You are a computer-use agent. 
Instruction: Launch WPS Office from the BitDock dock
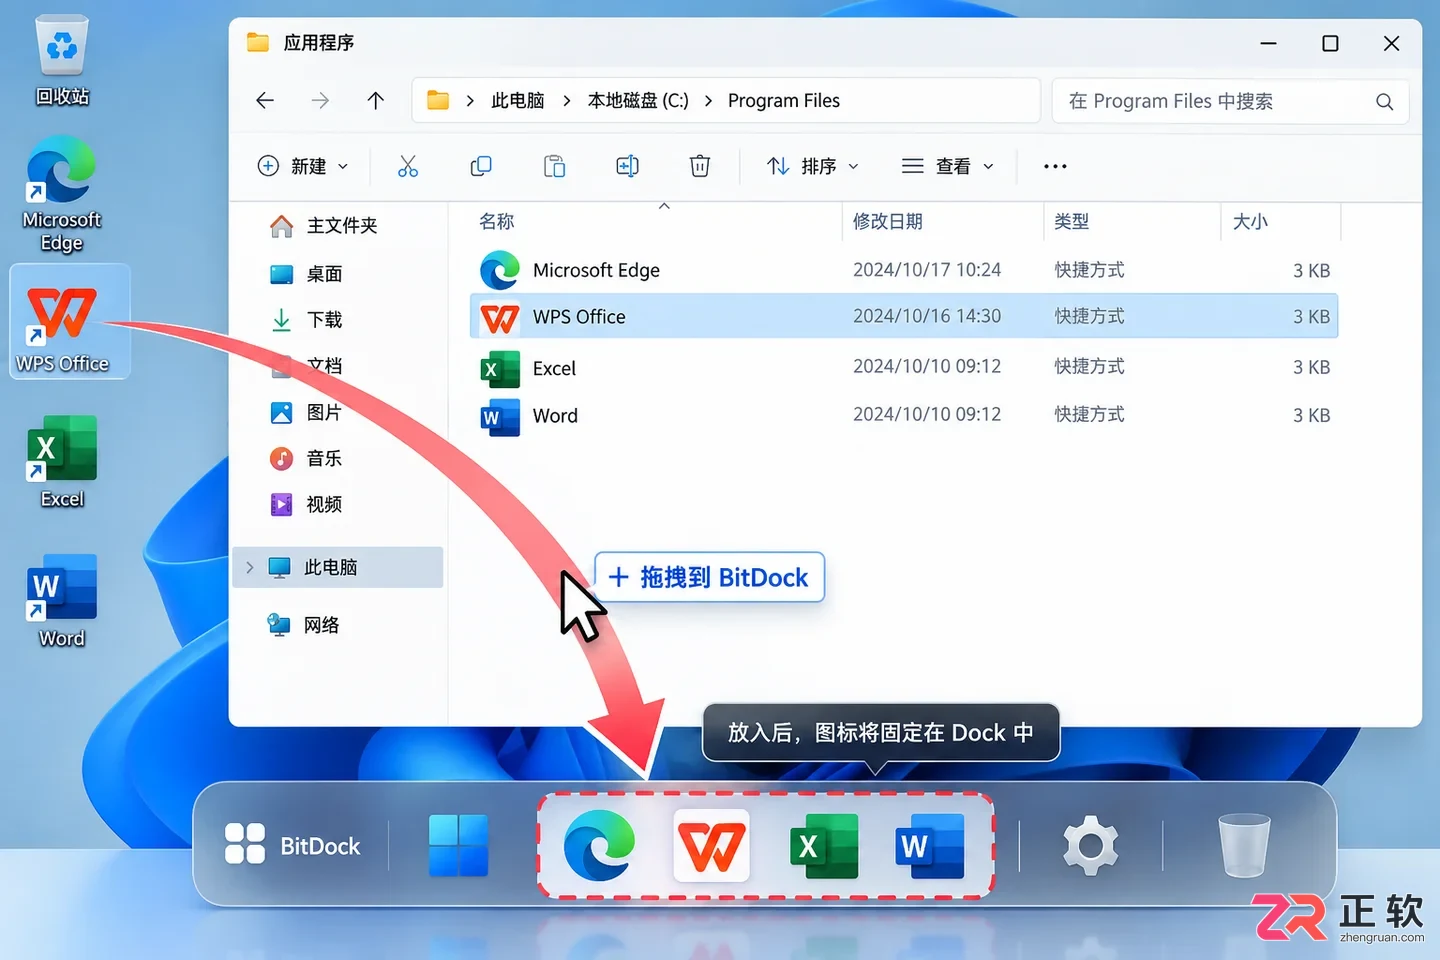[x=711, y=845]
